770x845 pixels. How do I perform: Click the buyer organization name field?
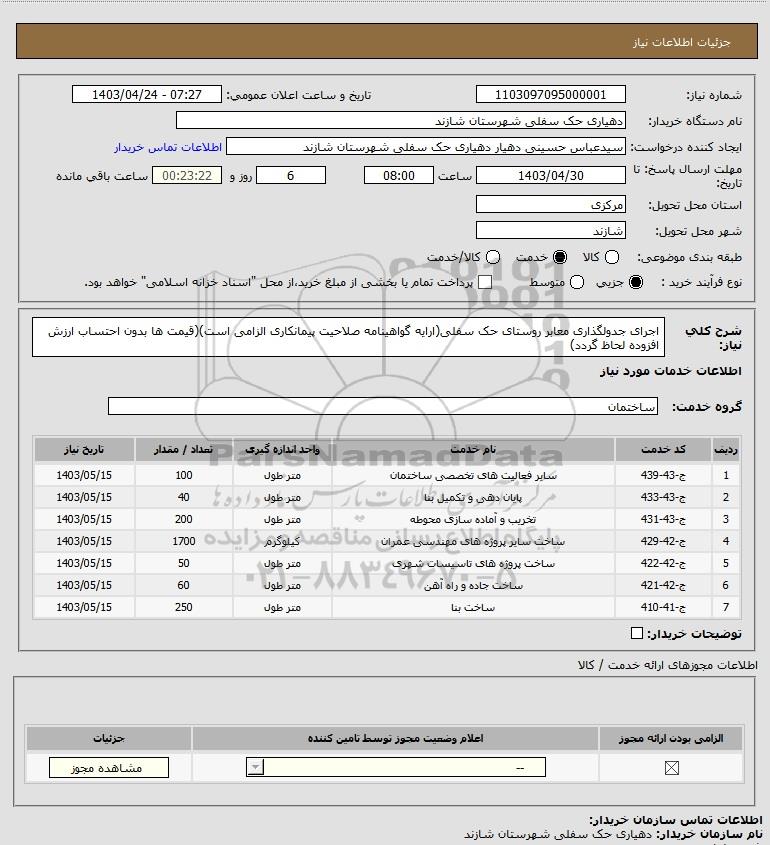tap(400, 121)
